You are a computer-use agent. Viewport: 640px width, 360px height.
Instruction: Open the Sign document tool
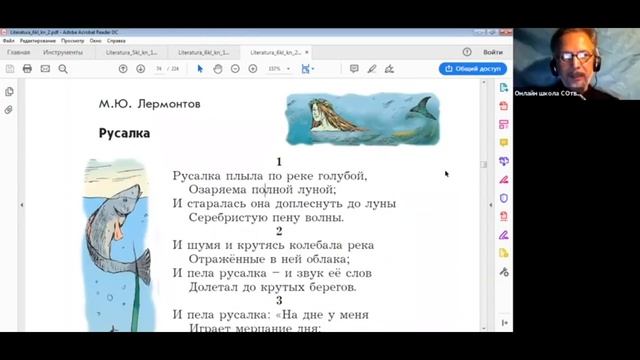click(x=389, y=69)
